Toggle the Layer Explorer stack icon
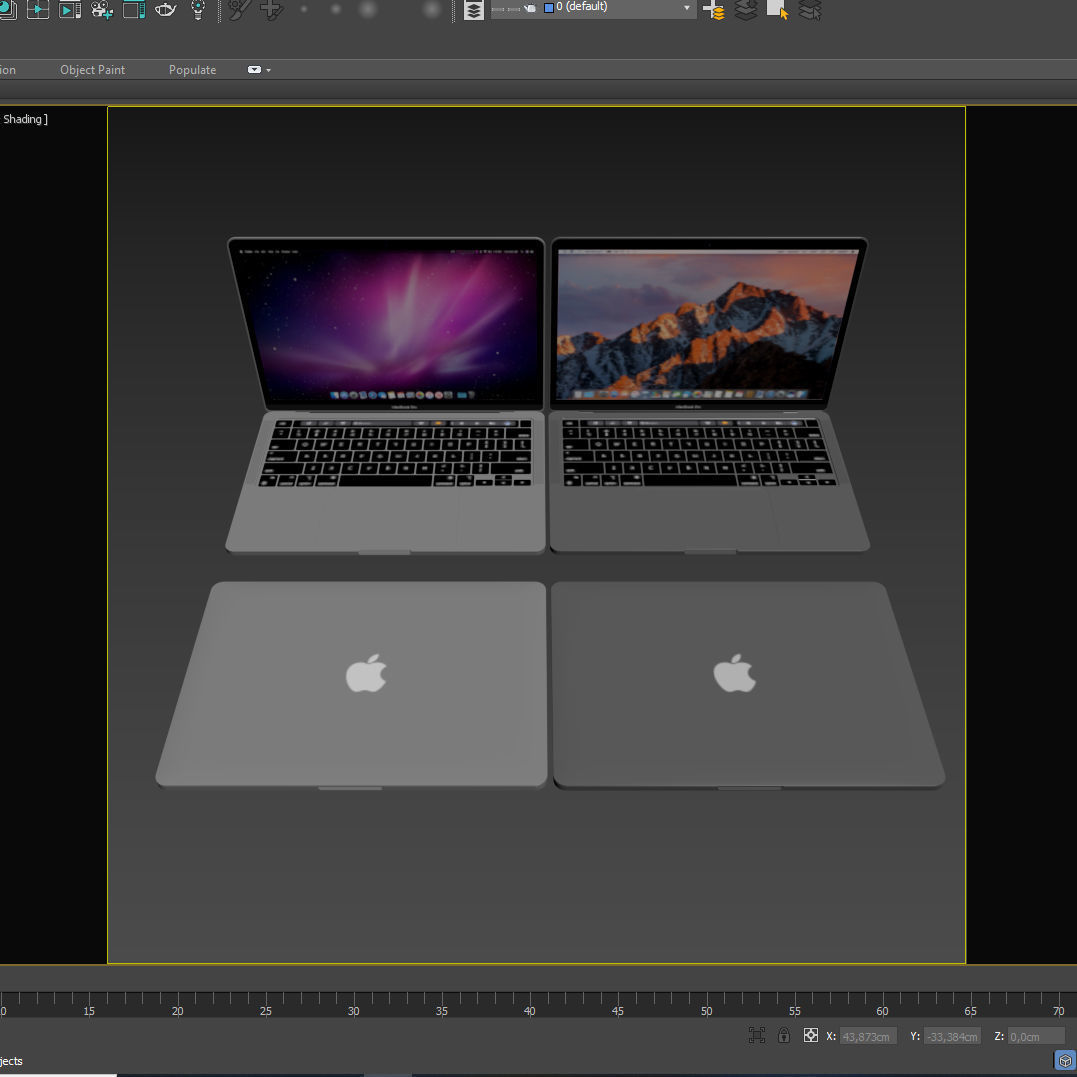 coord(474,10)
